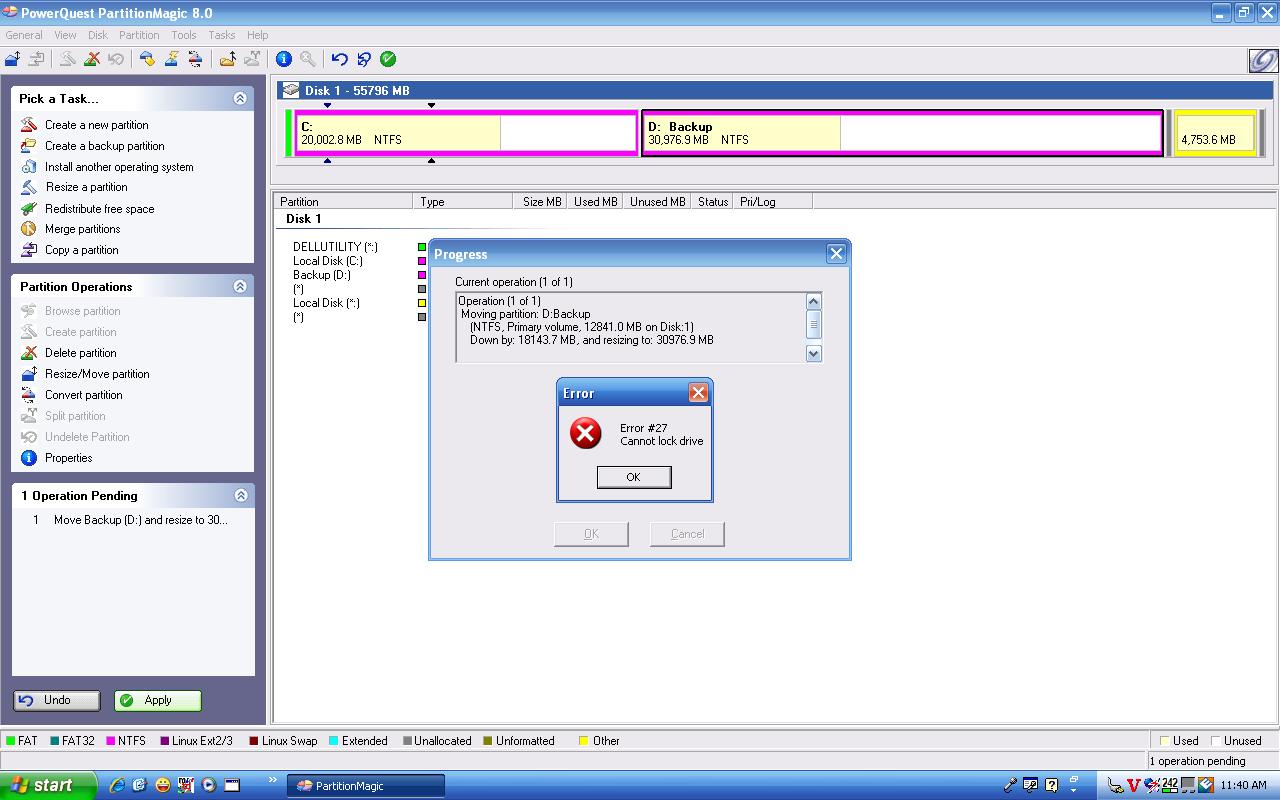Collapse the Partition Operations panel
This screenshot has width=1280, height=800.
240,286
